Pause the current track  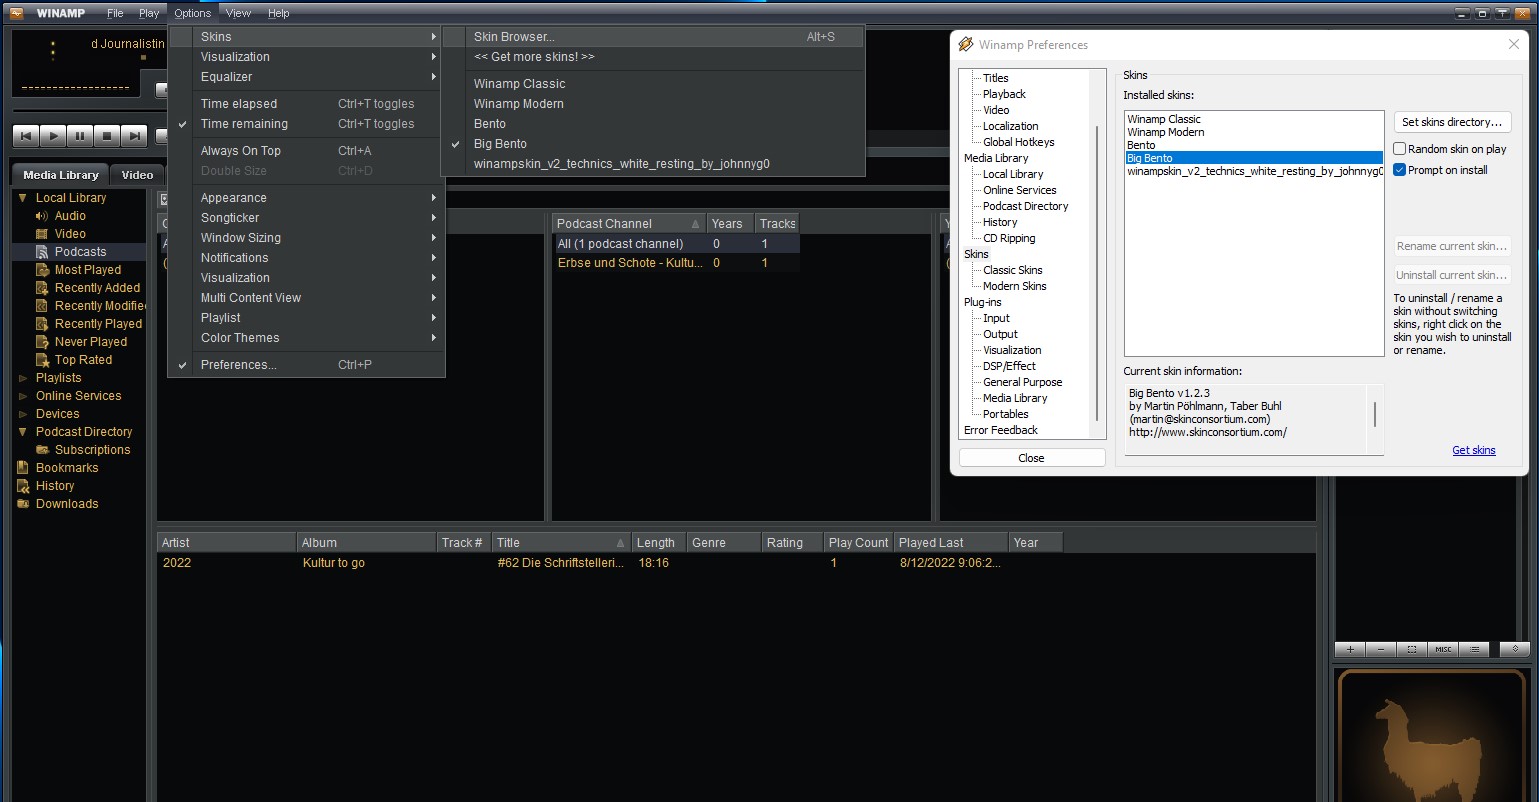coord(80,136)
